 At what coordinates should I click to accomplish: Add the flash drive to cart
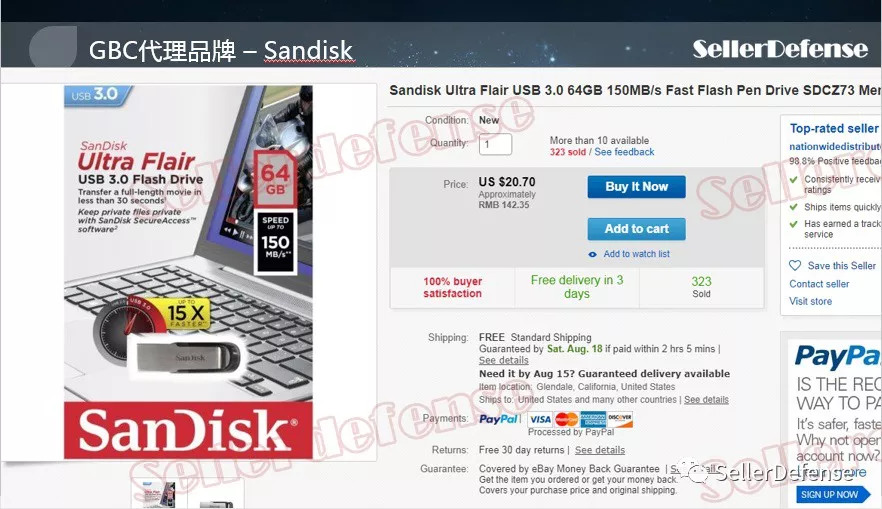click(636, 229)
